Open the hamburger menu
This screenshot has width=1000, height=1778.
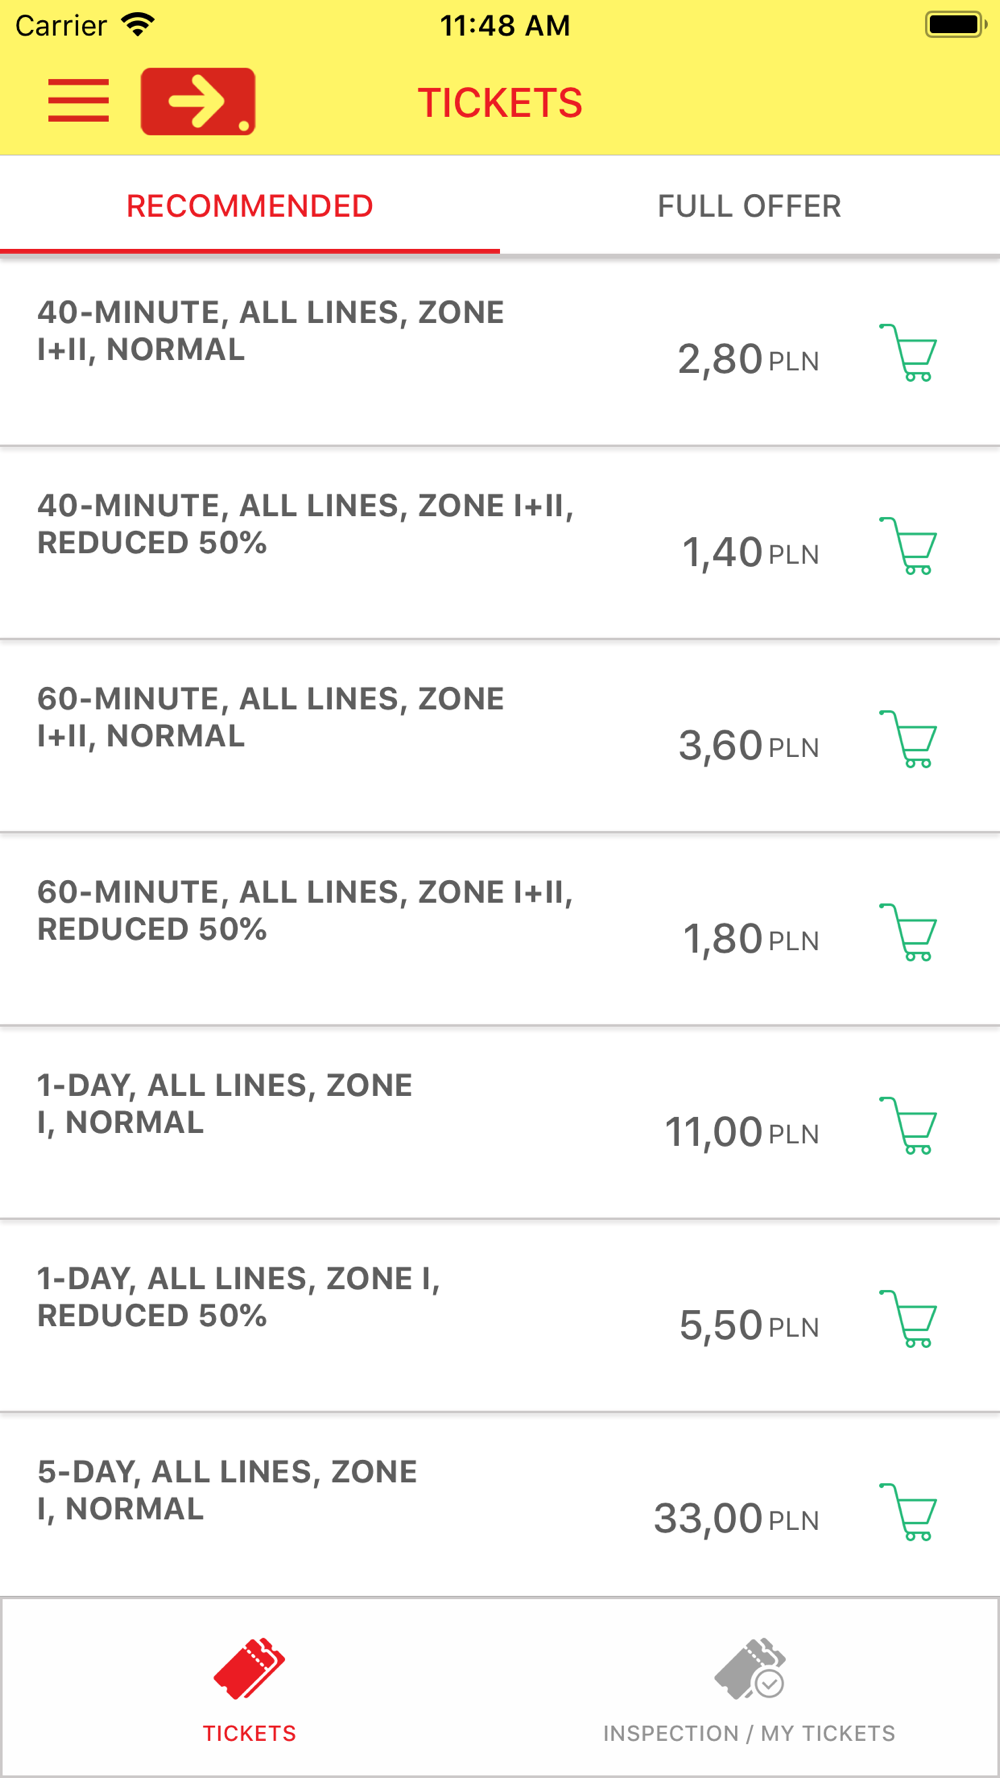[78, 101]
